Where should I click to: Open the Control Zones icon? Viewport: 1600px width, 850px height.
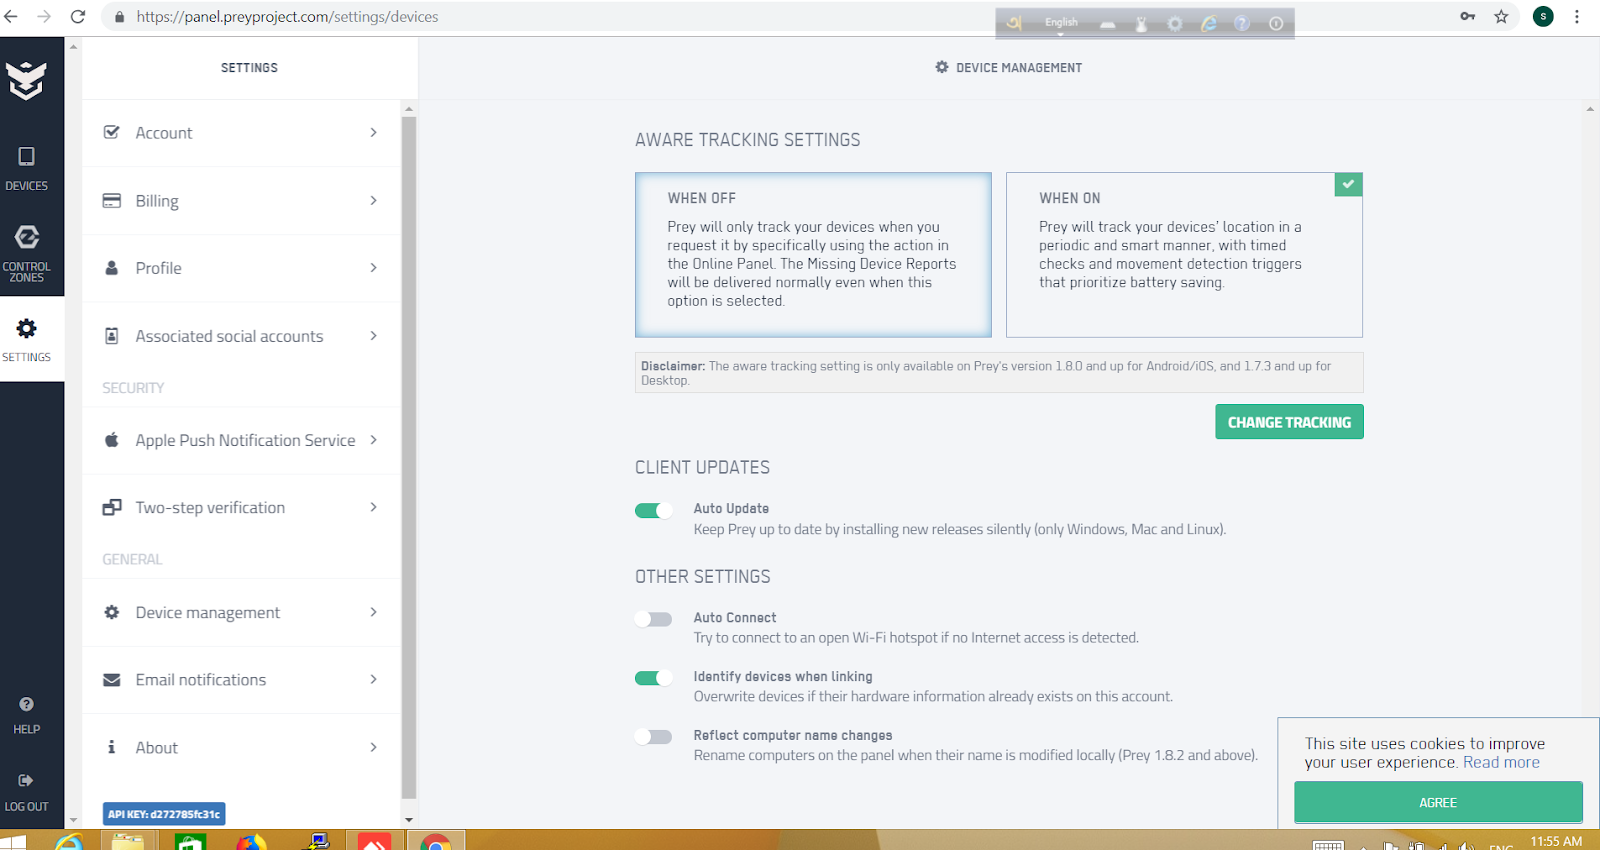(x=26, y=237)
